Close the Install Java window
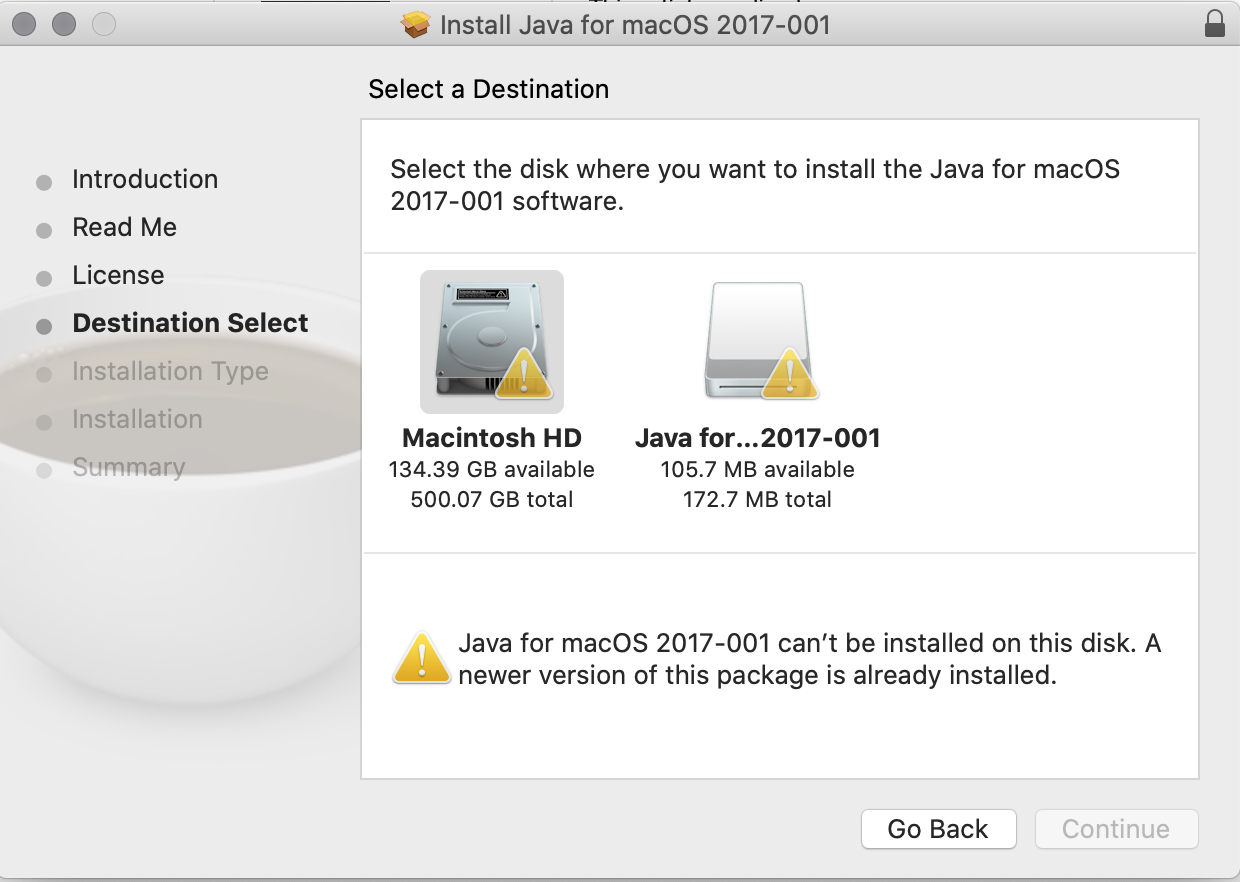Image resolution: width=1240 pixels, height=882 pixels. click(x=25, y=24)
